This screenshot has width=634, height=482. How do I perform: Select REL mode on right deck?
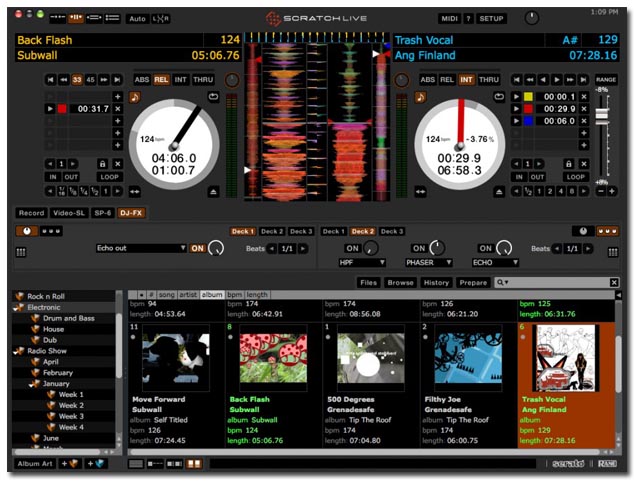coord(446,80)
